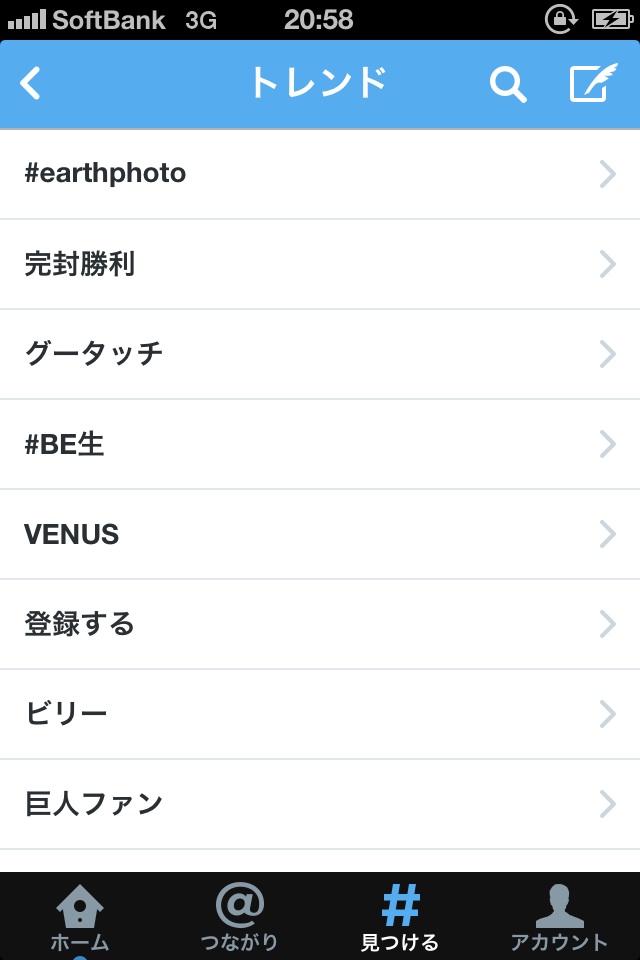Go to ホーム birdhouse tab
The height and width of the screenshot is (960, 640).
pyautogui.click(x=79, y=917)
